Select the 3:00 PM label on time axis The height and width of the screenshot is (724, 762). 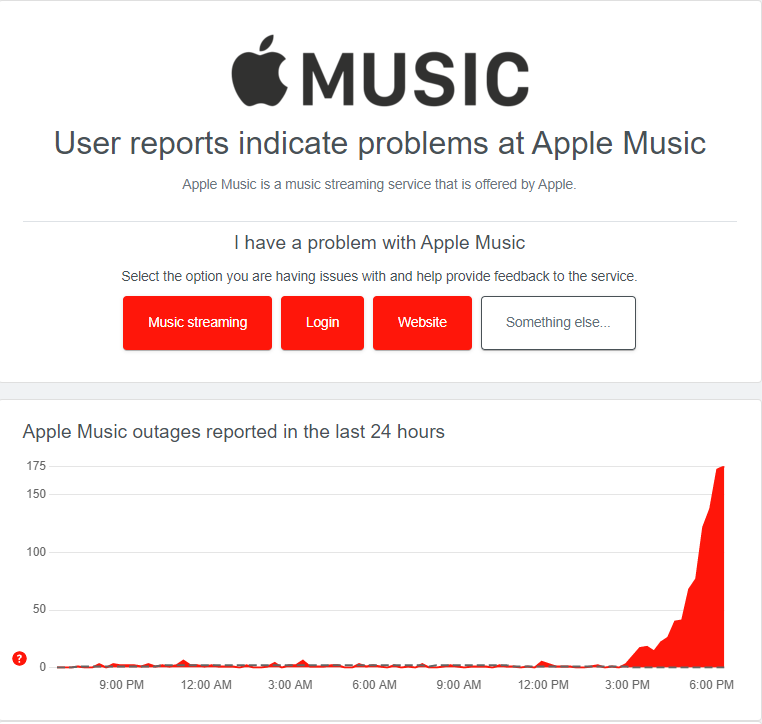tap(627, 685)
